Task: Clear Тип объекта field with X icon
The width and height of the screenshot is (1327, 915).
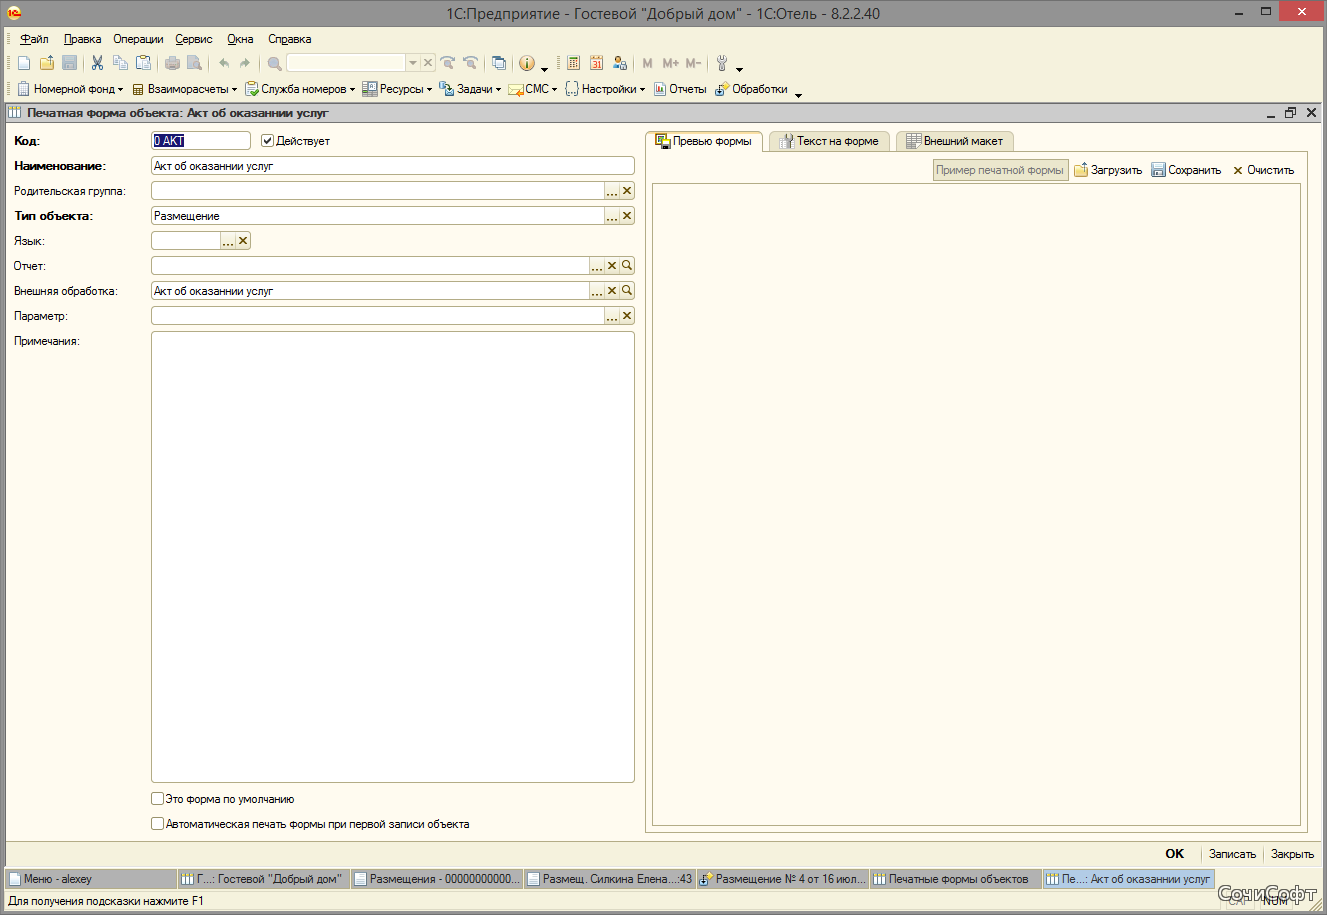Action: 627,216
